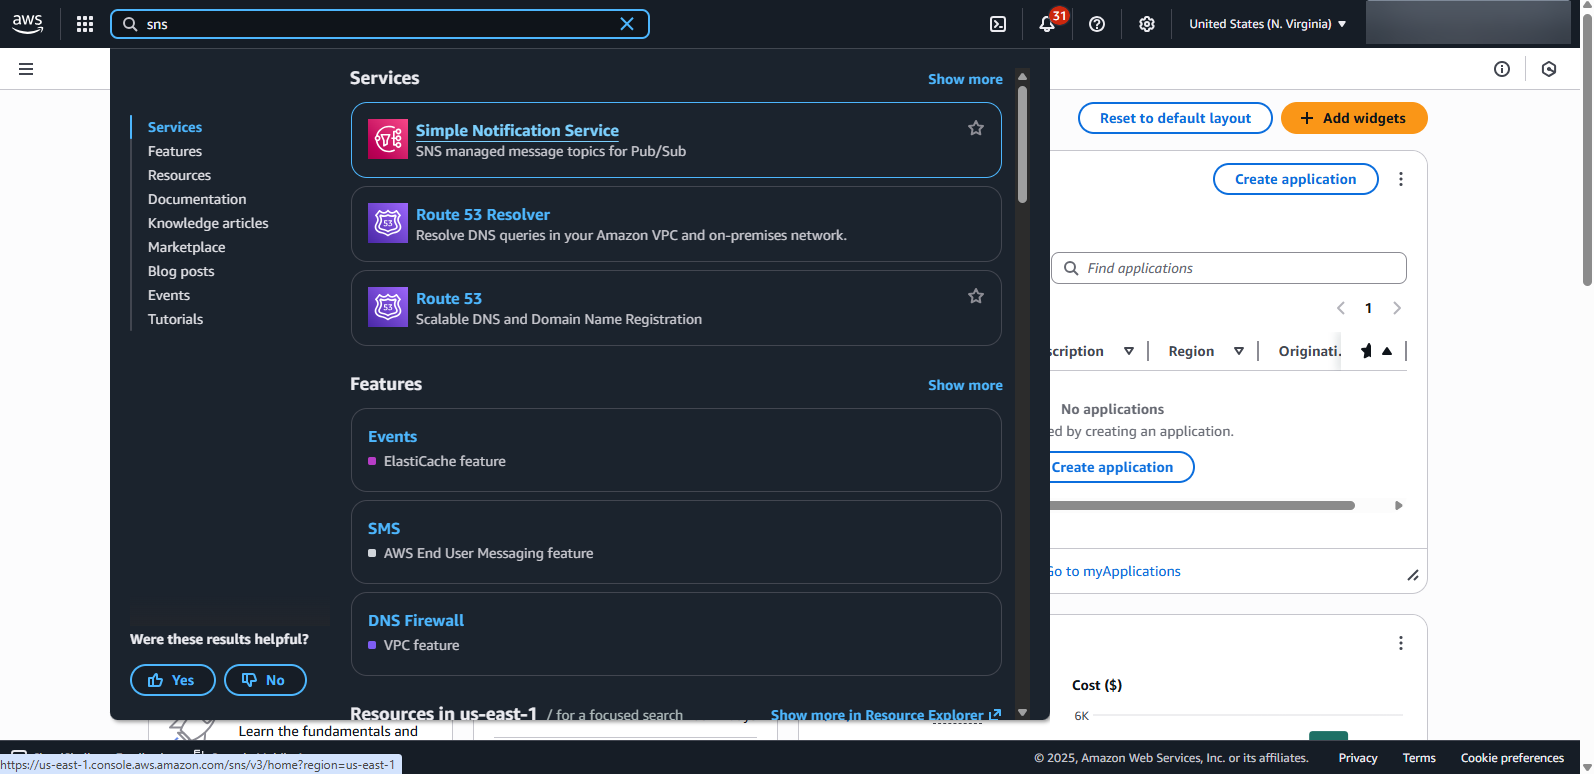The height and width of the screenshot is (774, 1594).
Task: Clear the sns search text
Action: click(627, 24)
